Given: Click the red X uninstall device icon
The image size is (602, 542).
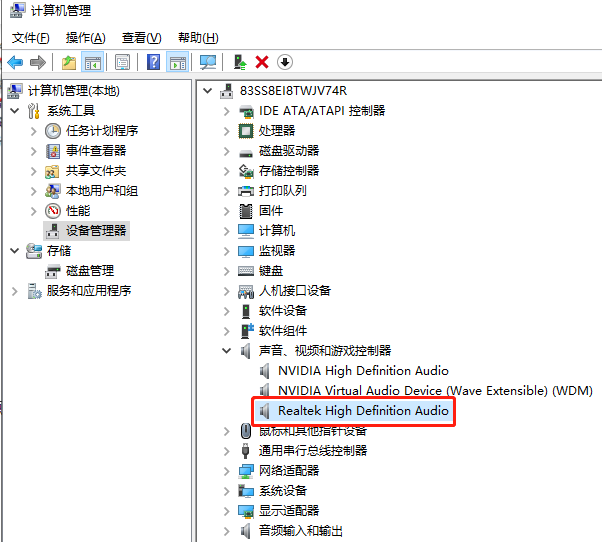Looking at the screenshot, I should point(262,62).
